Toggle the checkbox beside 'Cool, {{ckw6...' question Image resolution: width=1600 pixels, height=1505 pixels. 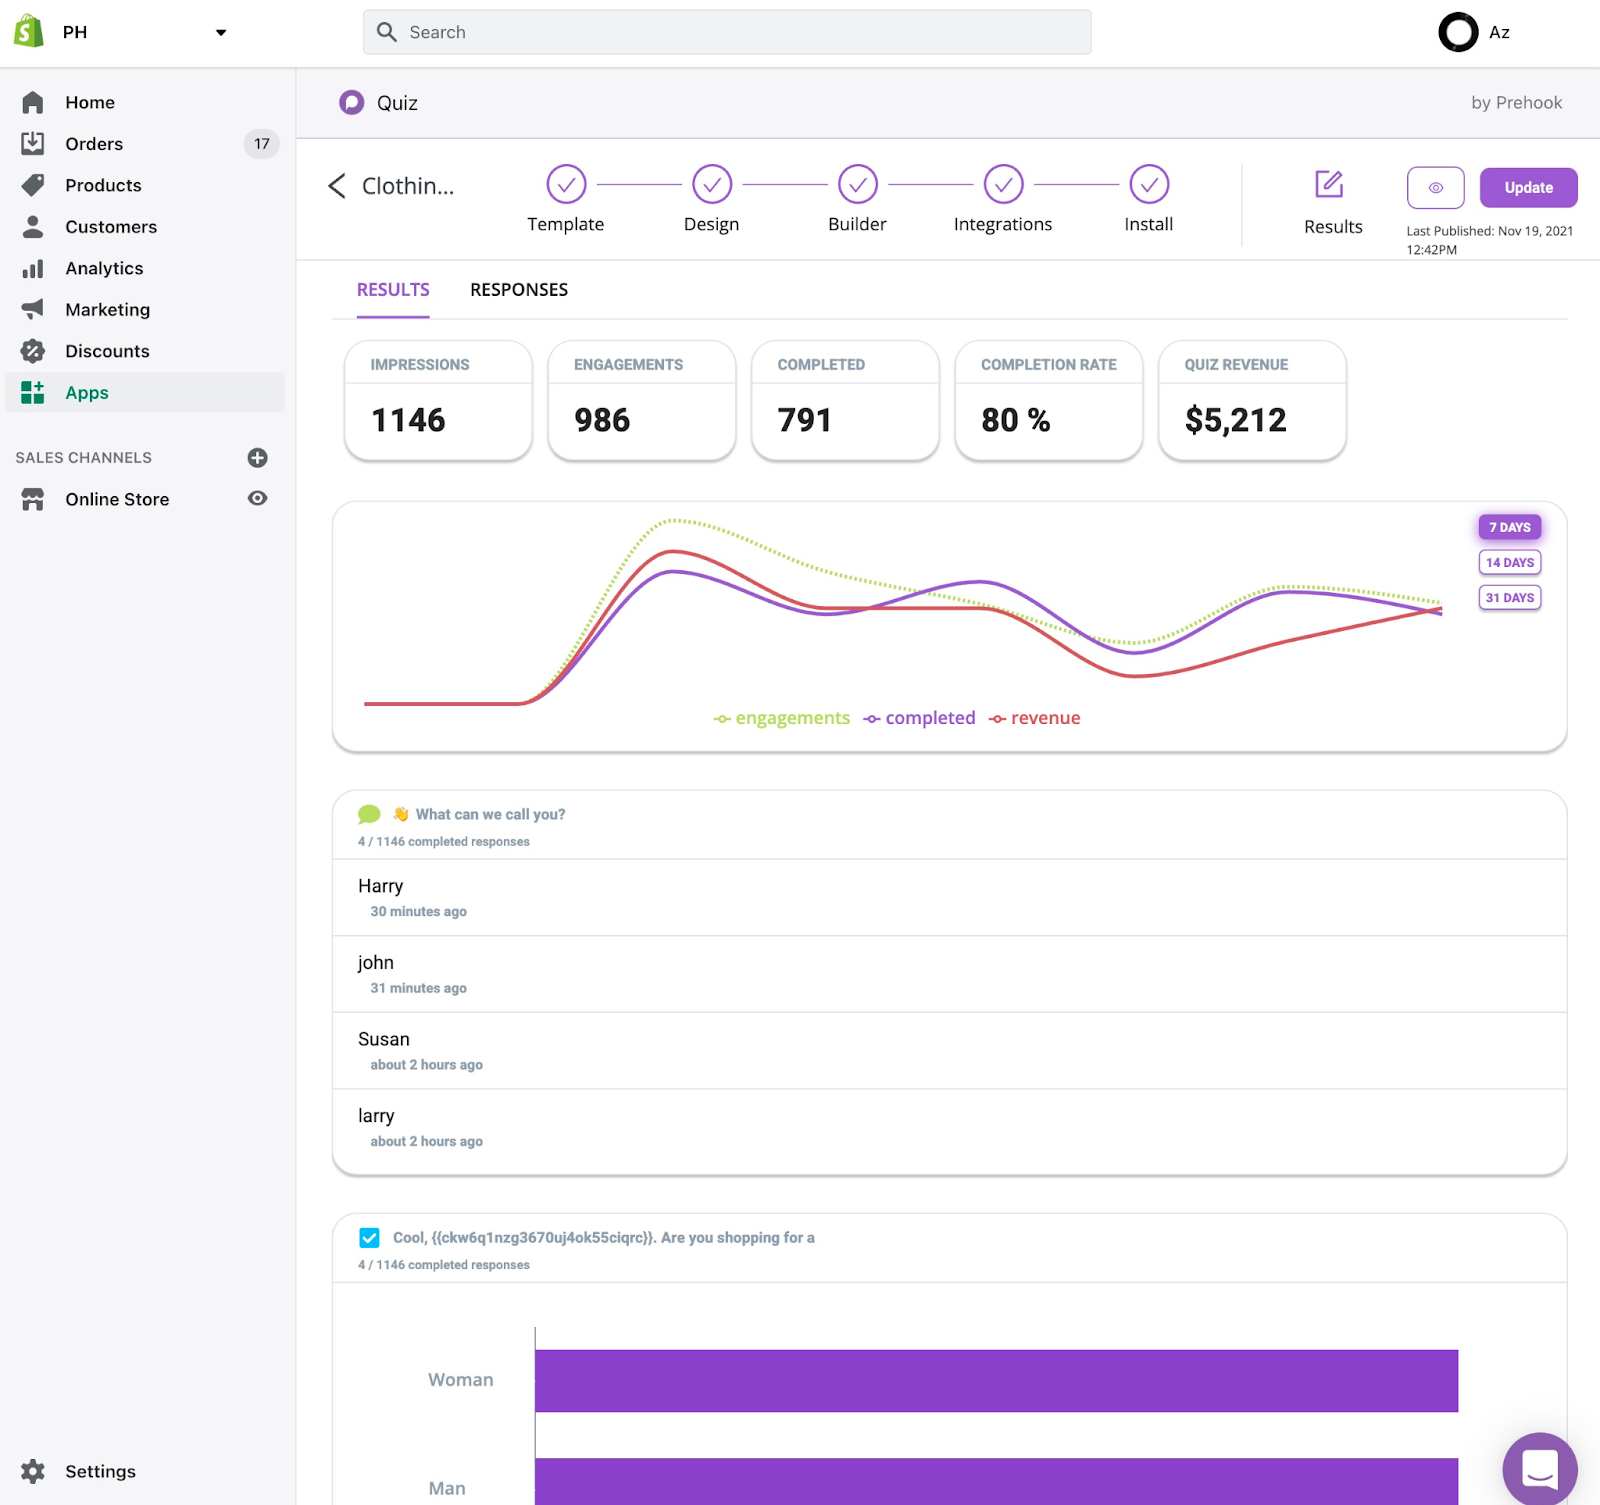(369, 1238)
